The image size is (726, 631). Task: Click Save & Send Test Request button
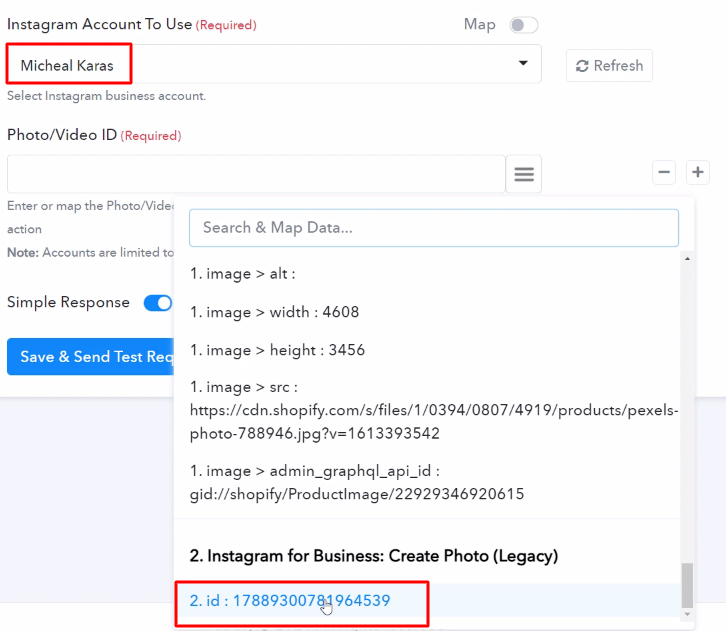point(91,356)
